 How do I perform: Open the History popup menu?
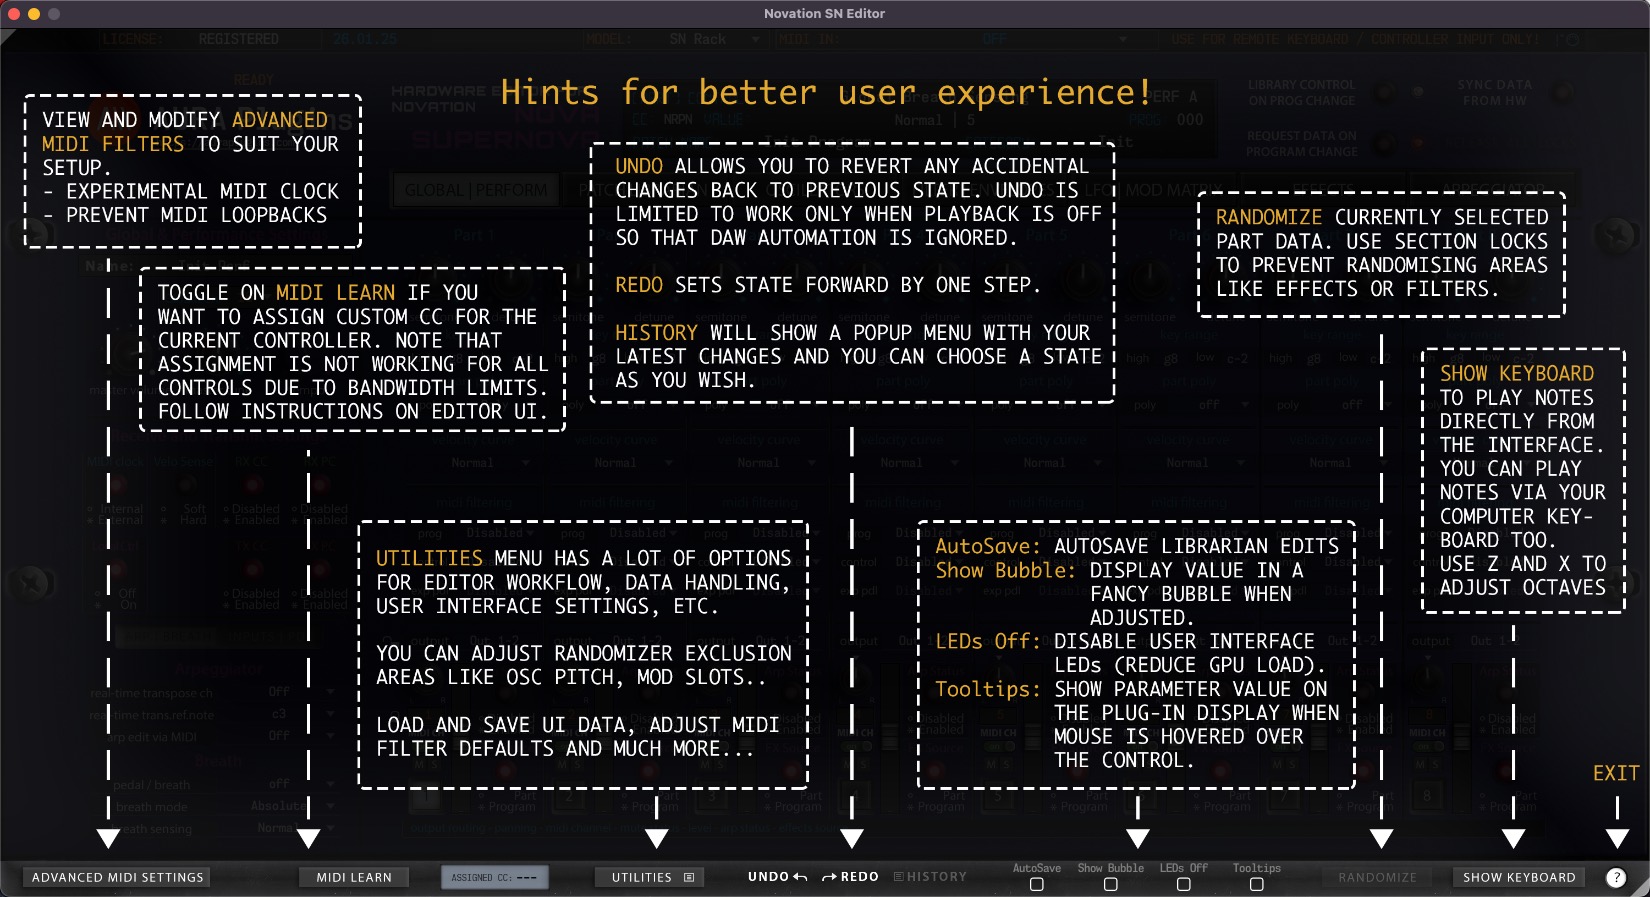[930, 877]
